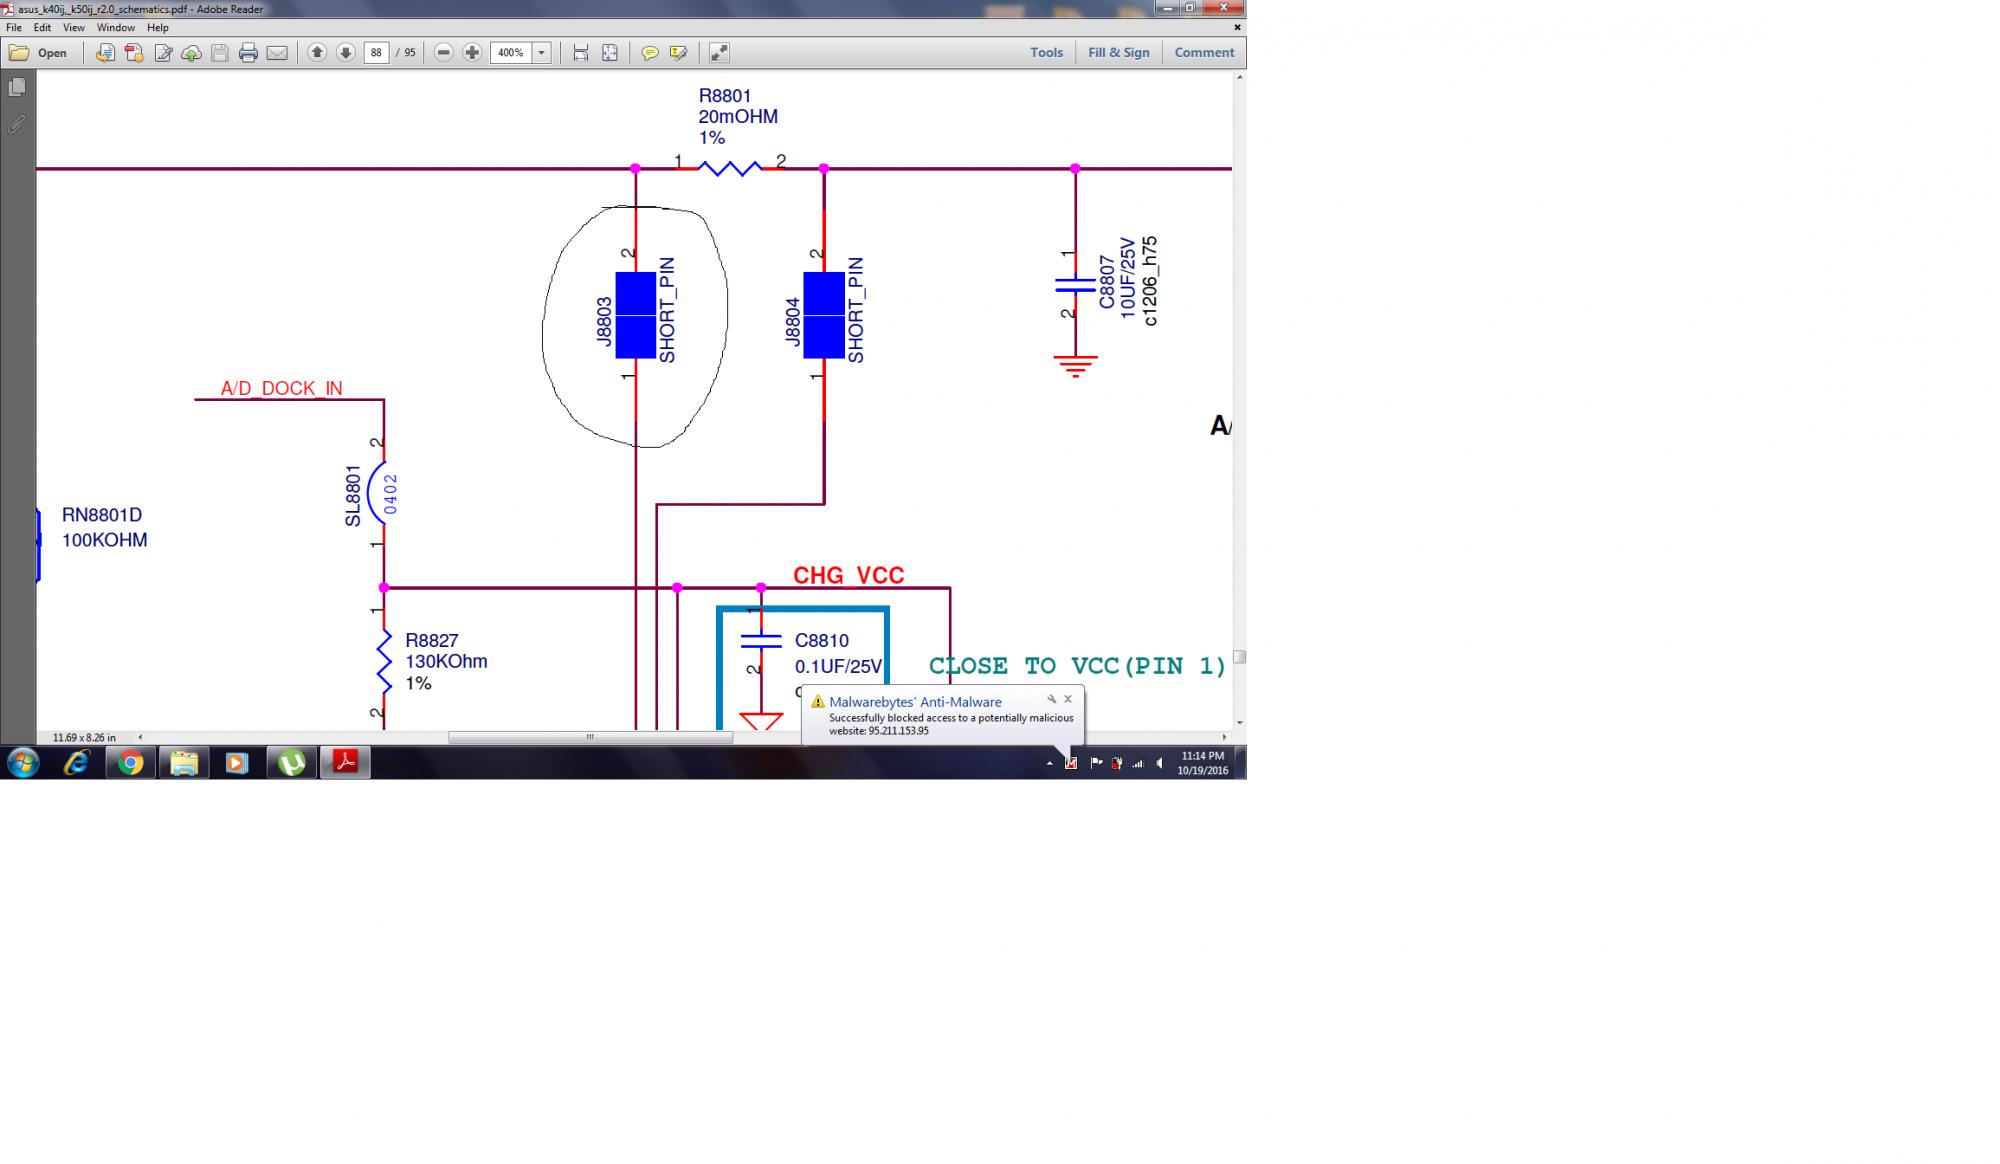The height and width of the screenshot is (1164, 2000).
Task: Open the View menu
Action: click(73, 28)
